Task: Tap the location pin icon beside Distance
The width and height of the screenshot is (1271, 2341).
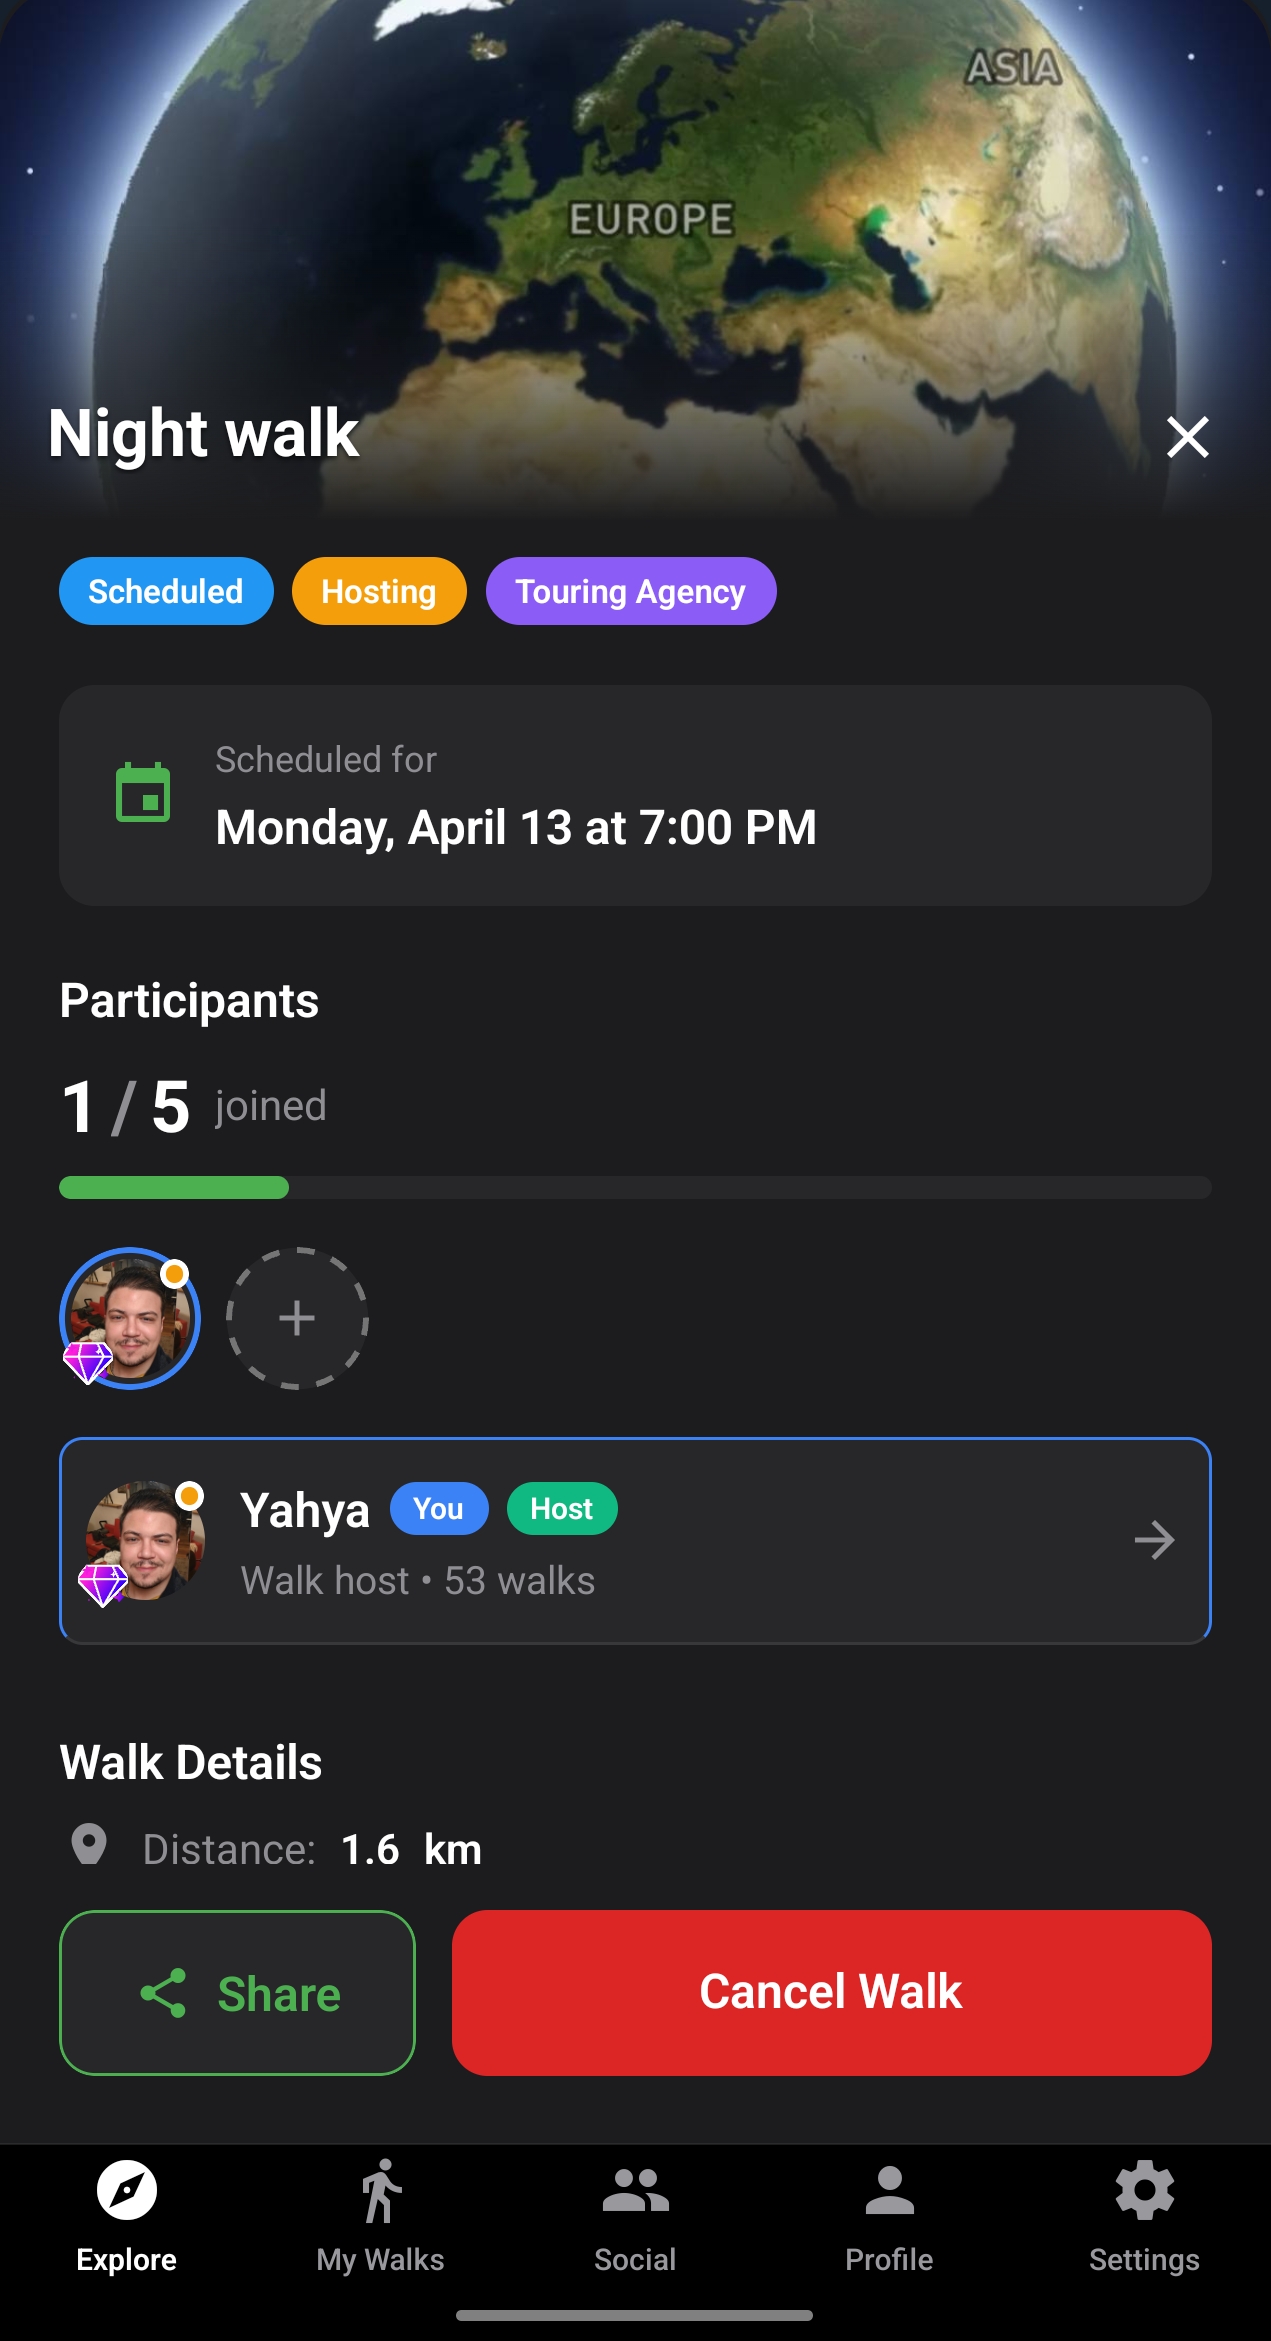Action: [89, 1845]
